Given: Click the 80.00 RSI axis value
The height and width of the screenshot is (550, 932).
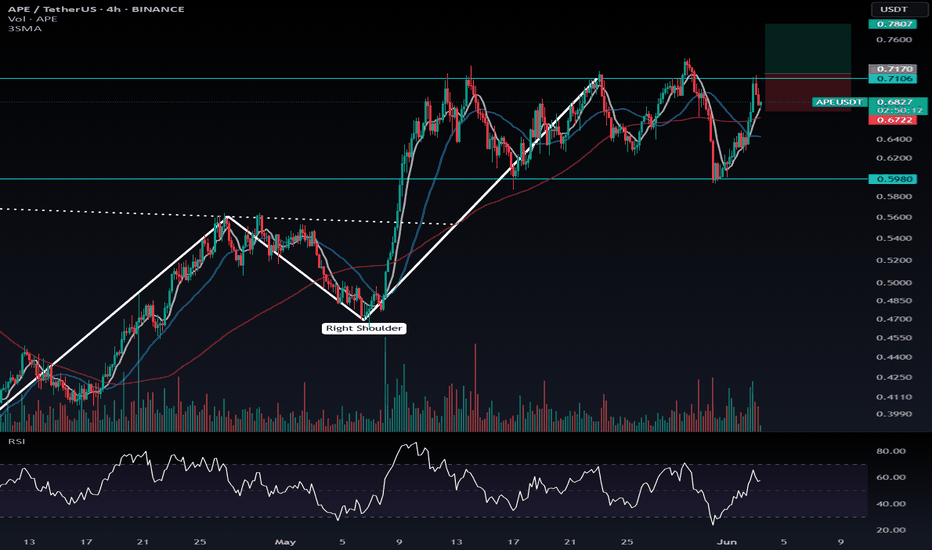Looking at the screenshot, I should pyautogui.click(x=891, y=451).
